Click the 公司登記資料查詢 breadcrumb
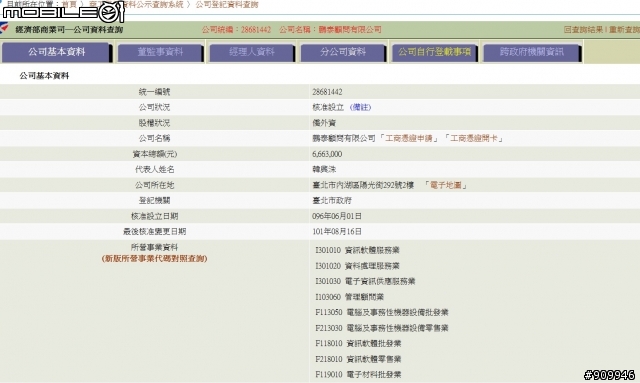The width and height of the screenshot is (640, 383). tap(227, 4)
